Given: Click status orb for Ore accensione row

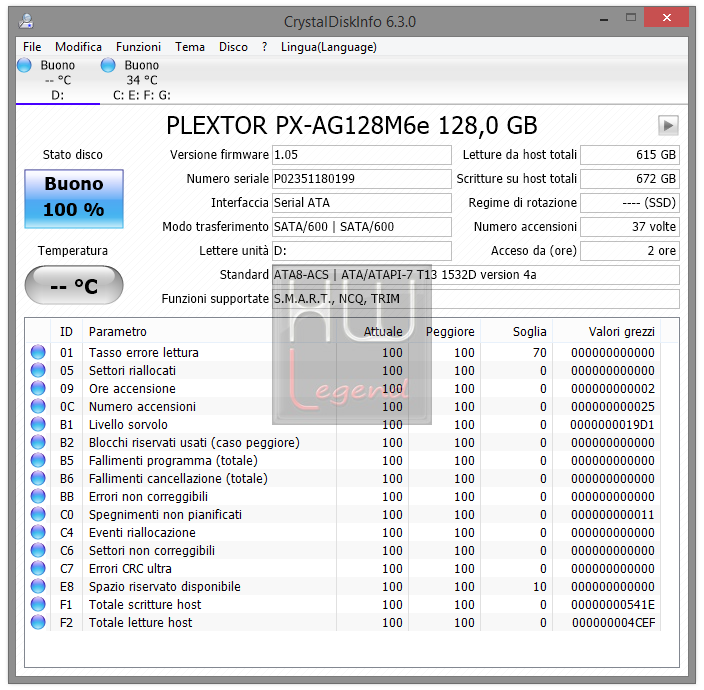Looking at the screenshot, I should coord(38,388).
